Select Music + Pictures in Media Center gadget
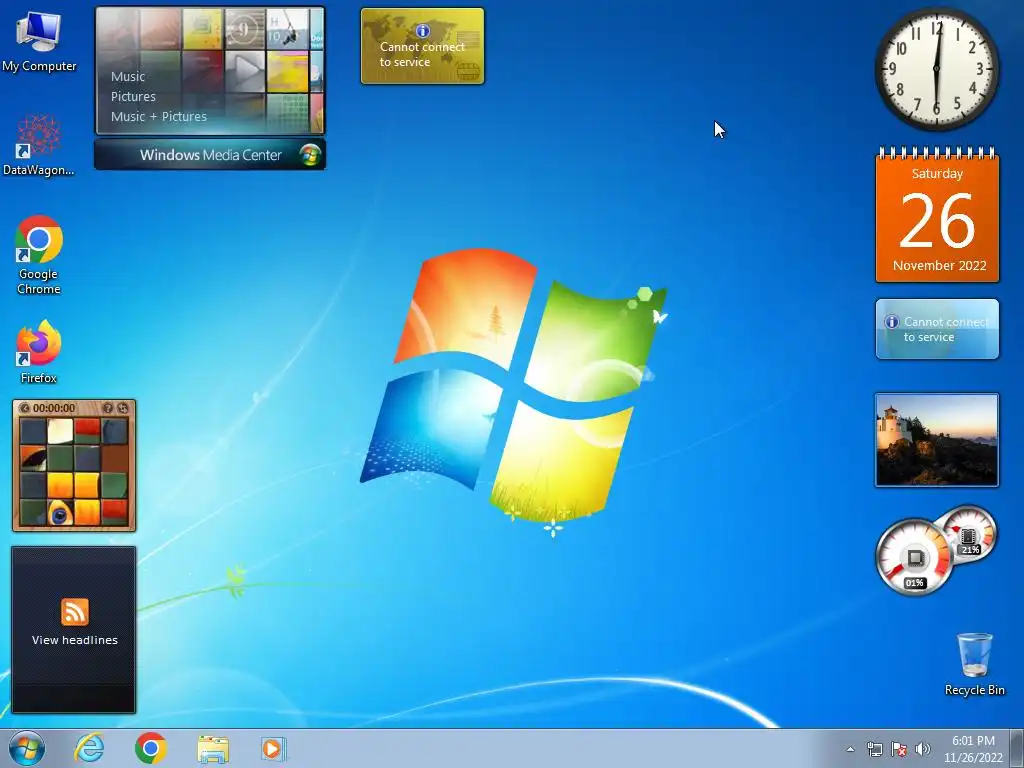The height and width of the screenshot is (768, 1024). tap(159, 117)
